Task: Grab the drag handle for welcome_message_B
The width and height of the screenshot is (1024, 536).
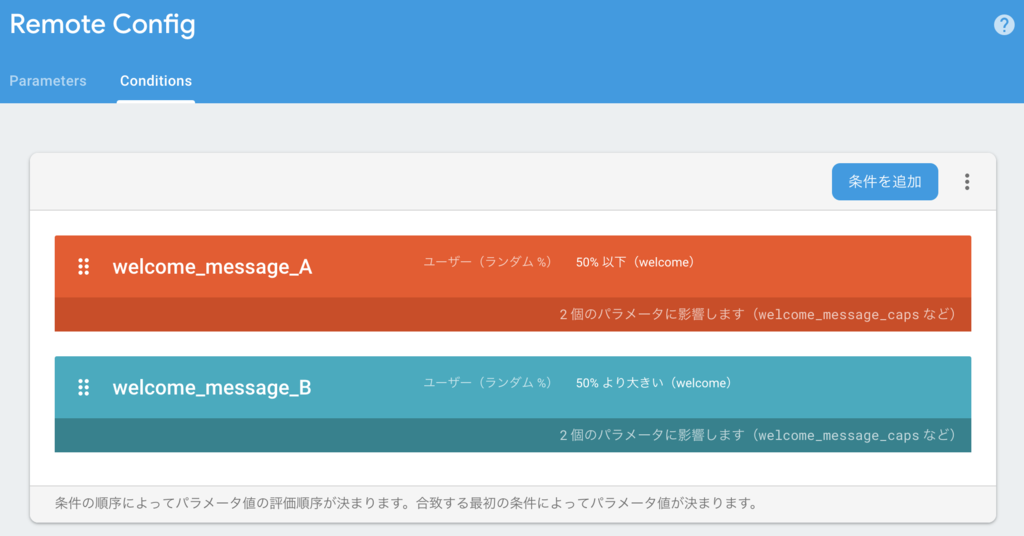Action: pos(84,387)
